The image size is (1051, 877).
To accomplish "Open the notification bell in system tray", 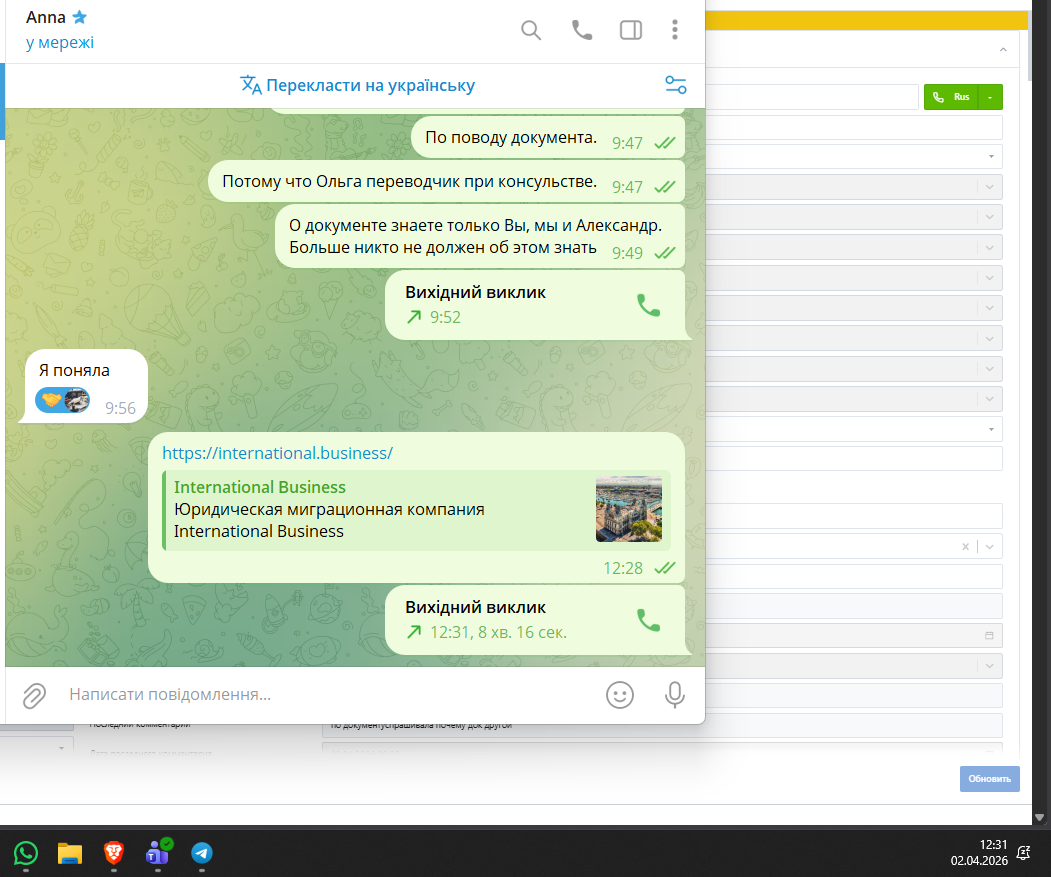I will (1024, 853).
